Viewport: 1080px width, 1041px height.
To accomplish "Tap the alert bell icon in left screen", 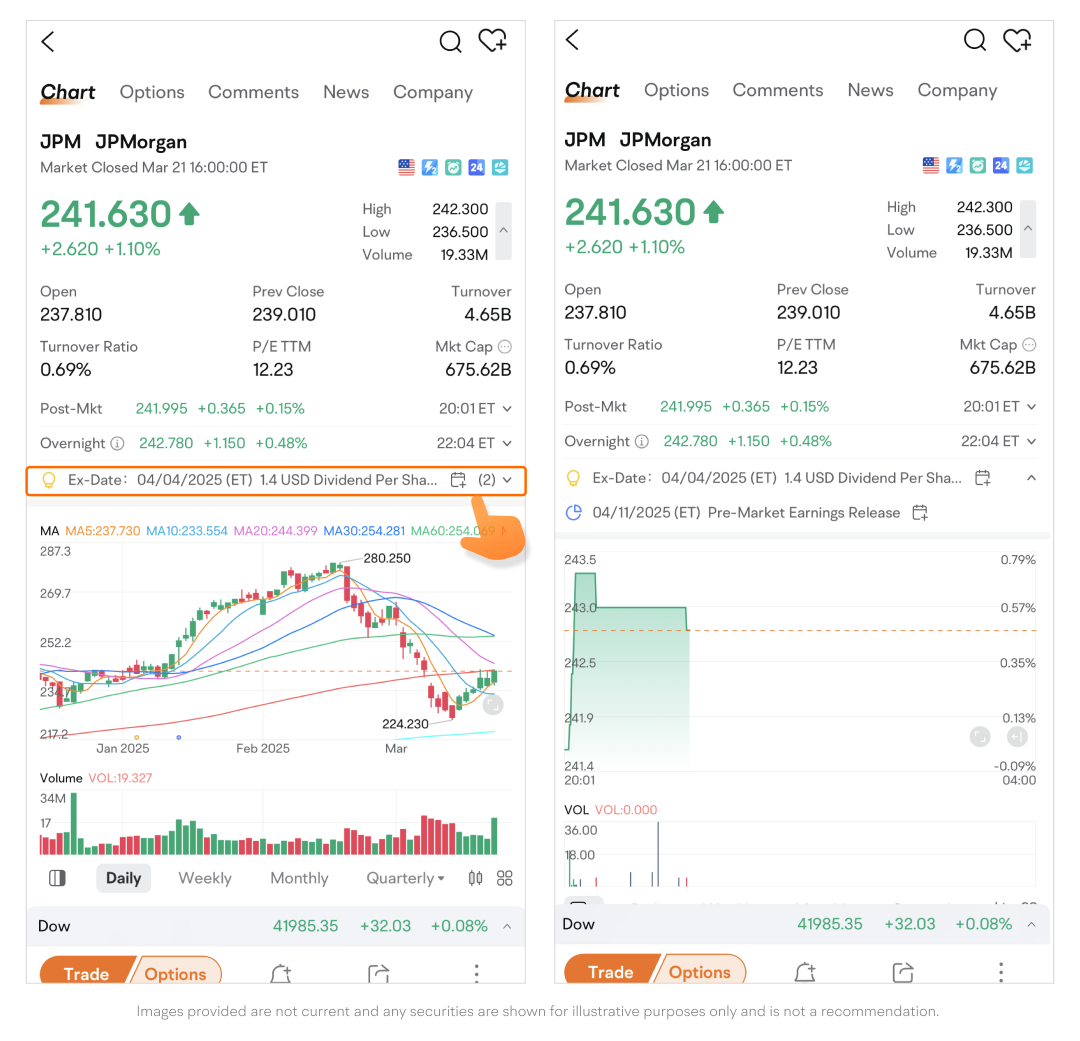I will coord(280,973).
